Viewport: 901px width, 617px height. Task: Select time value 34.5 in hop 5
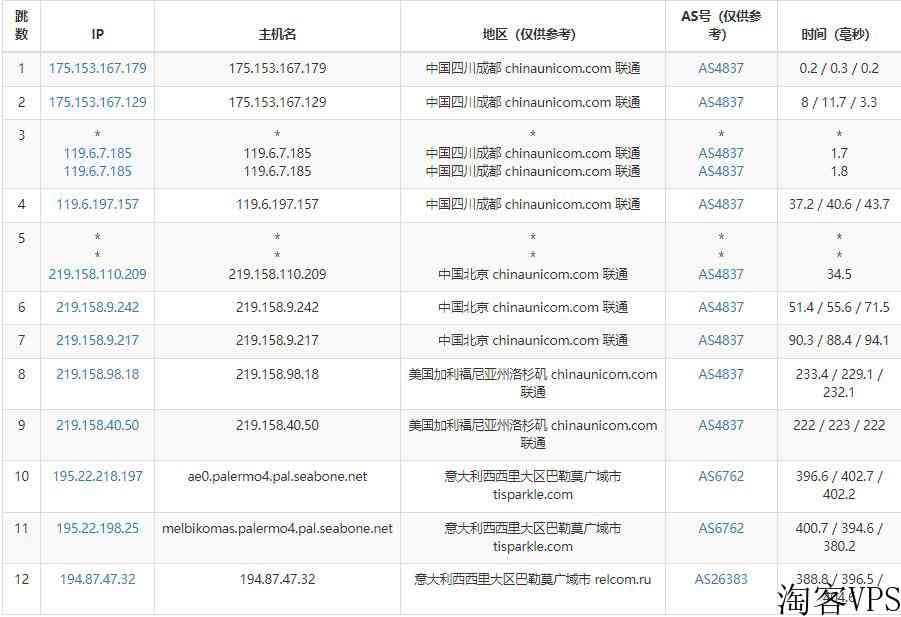(x=839, y=274)
